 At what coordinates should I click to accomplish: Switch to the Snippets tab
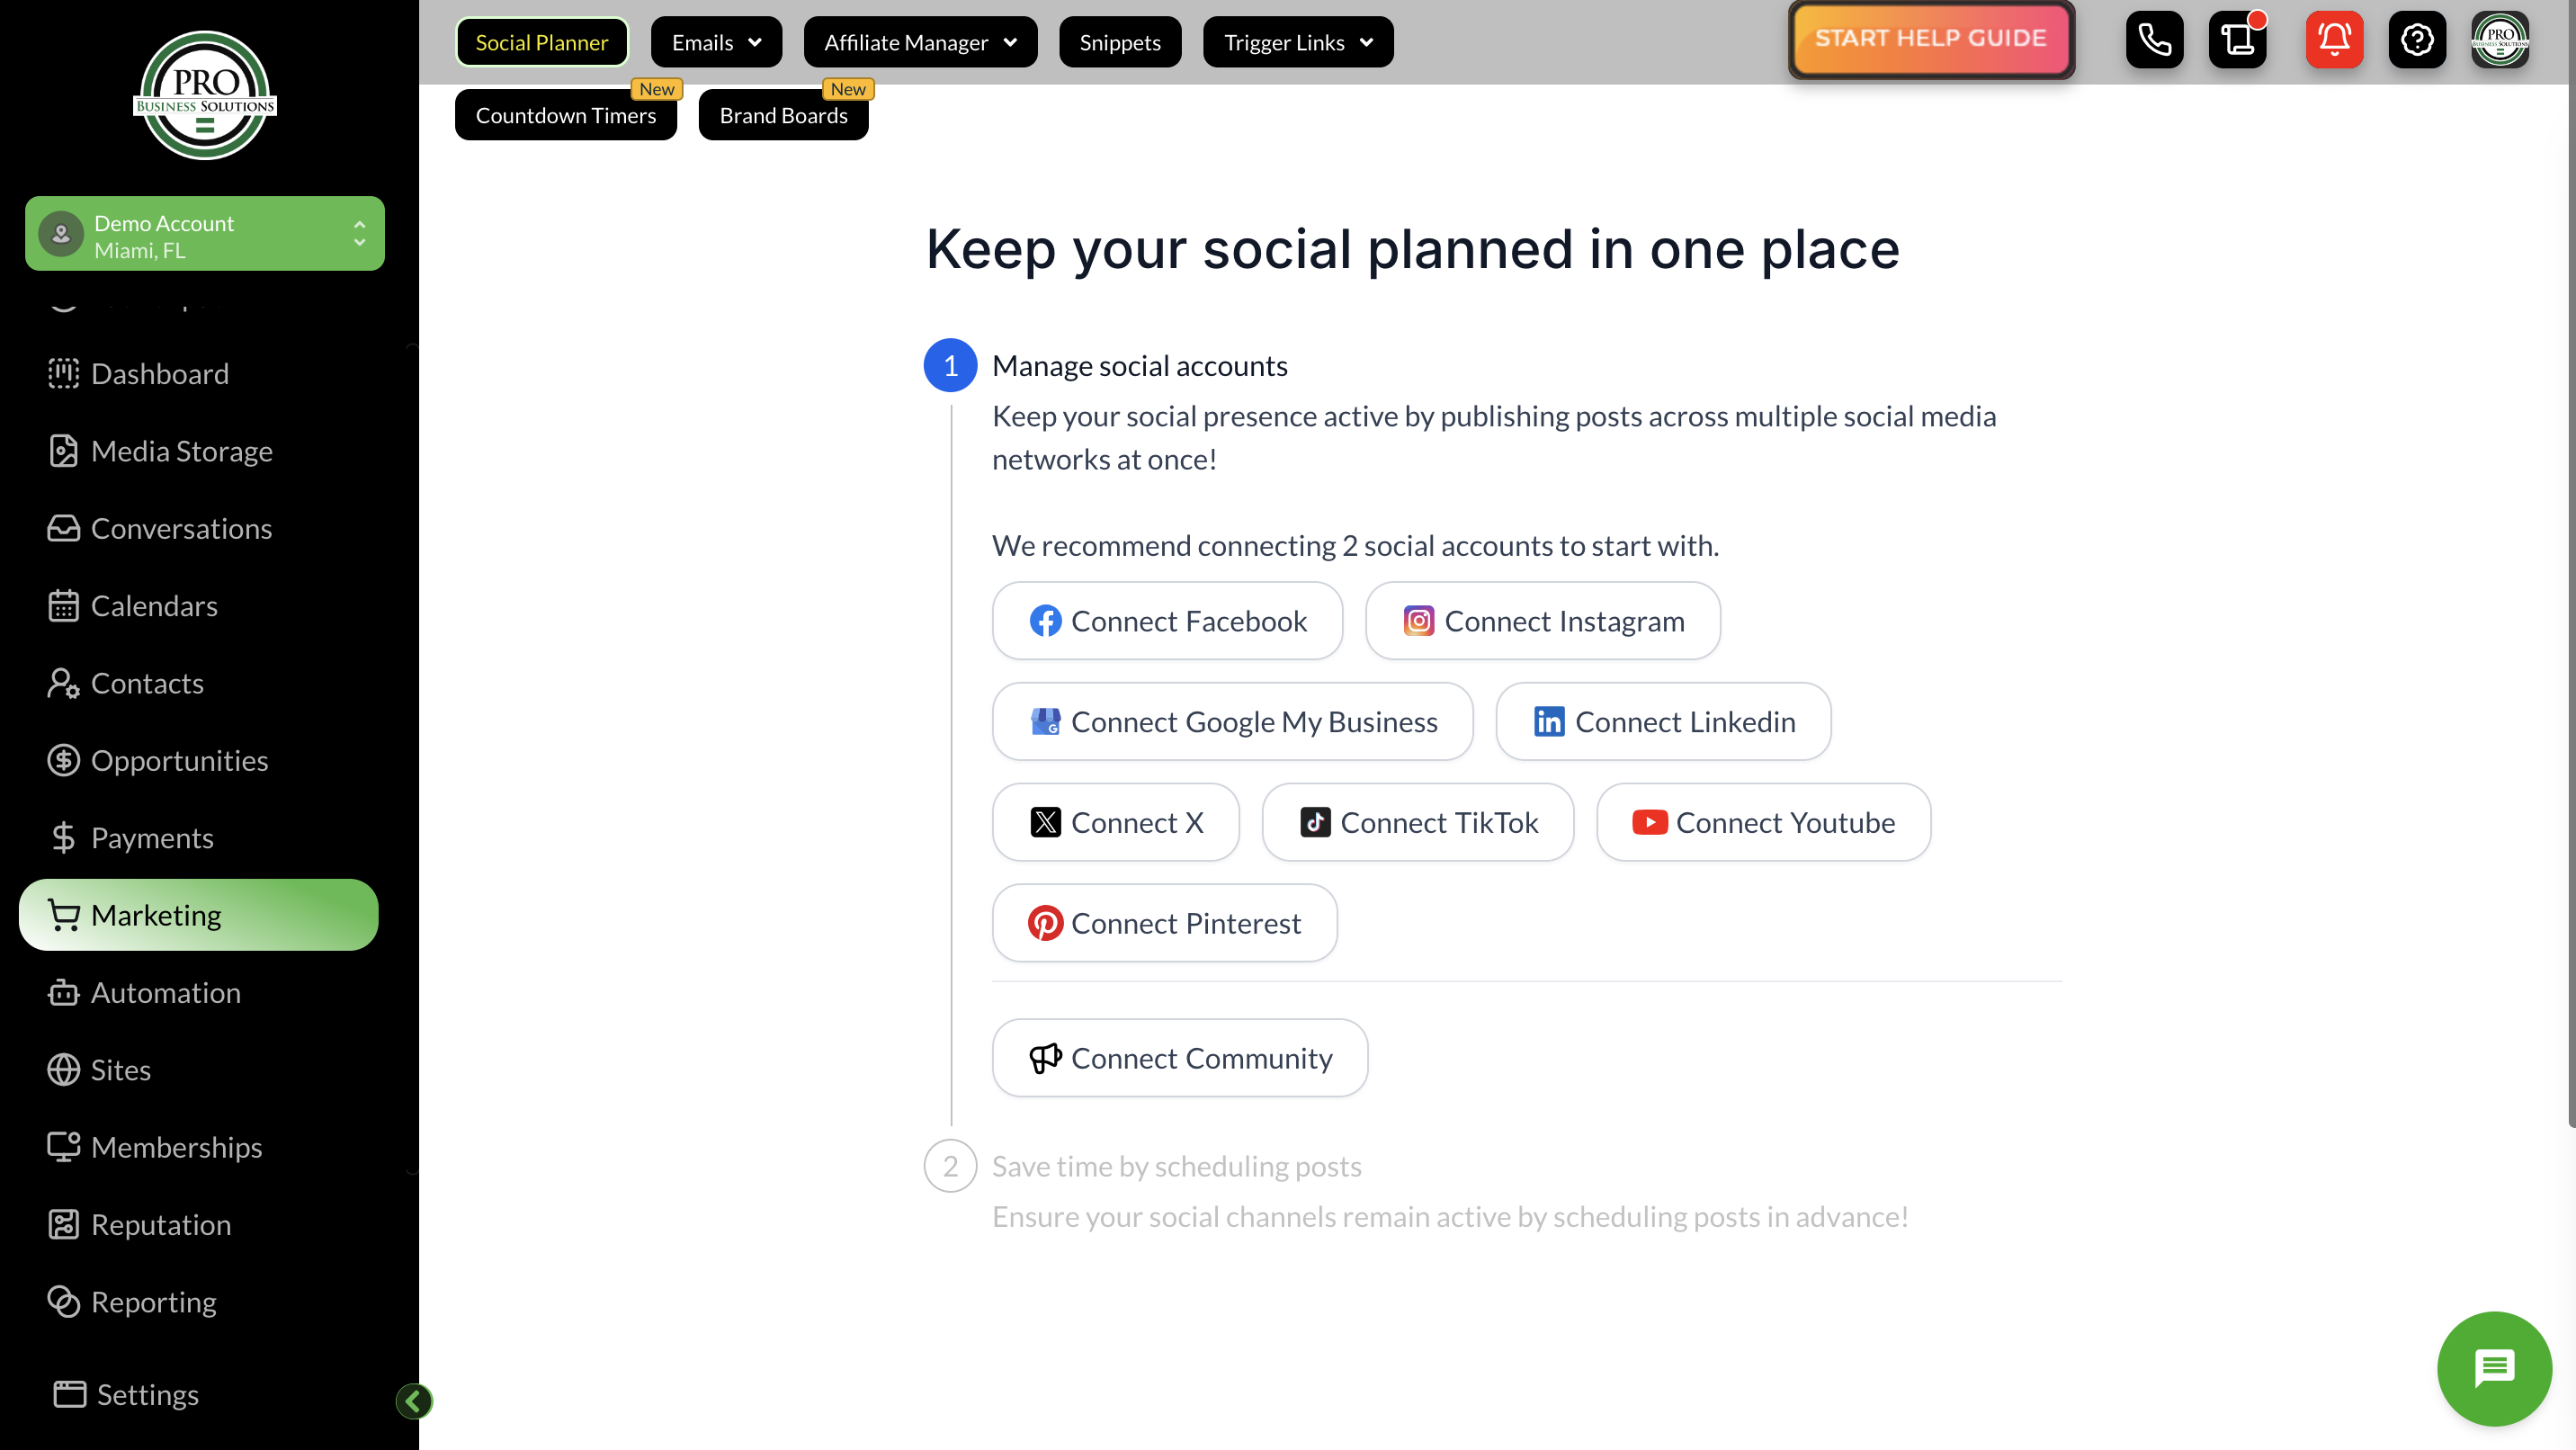1119,43
